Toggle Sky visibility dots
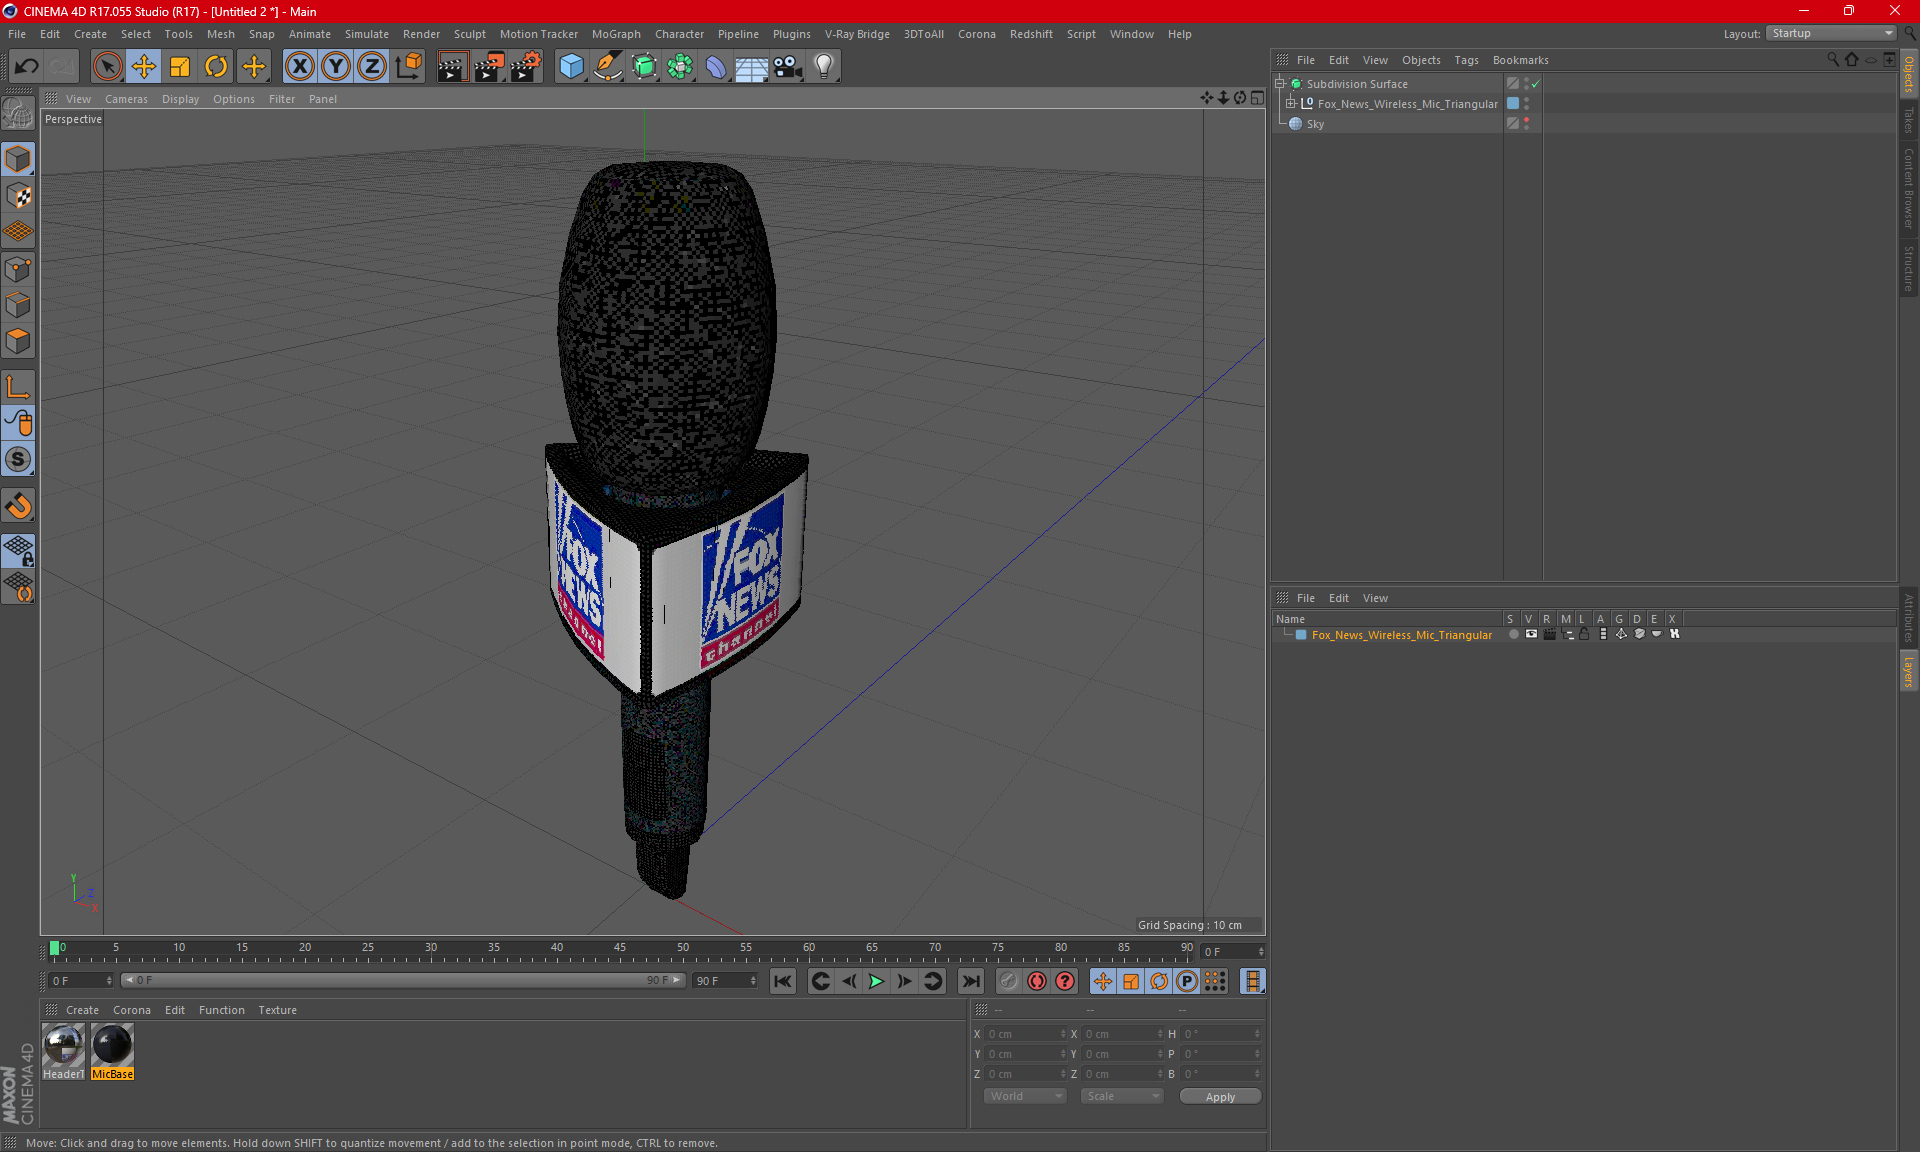 coord(1526,124)
